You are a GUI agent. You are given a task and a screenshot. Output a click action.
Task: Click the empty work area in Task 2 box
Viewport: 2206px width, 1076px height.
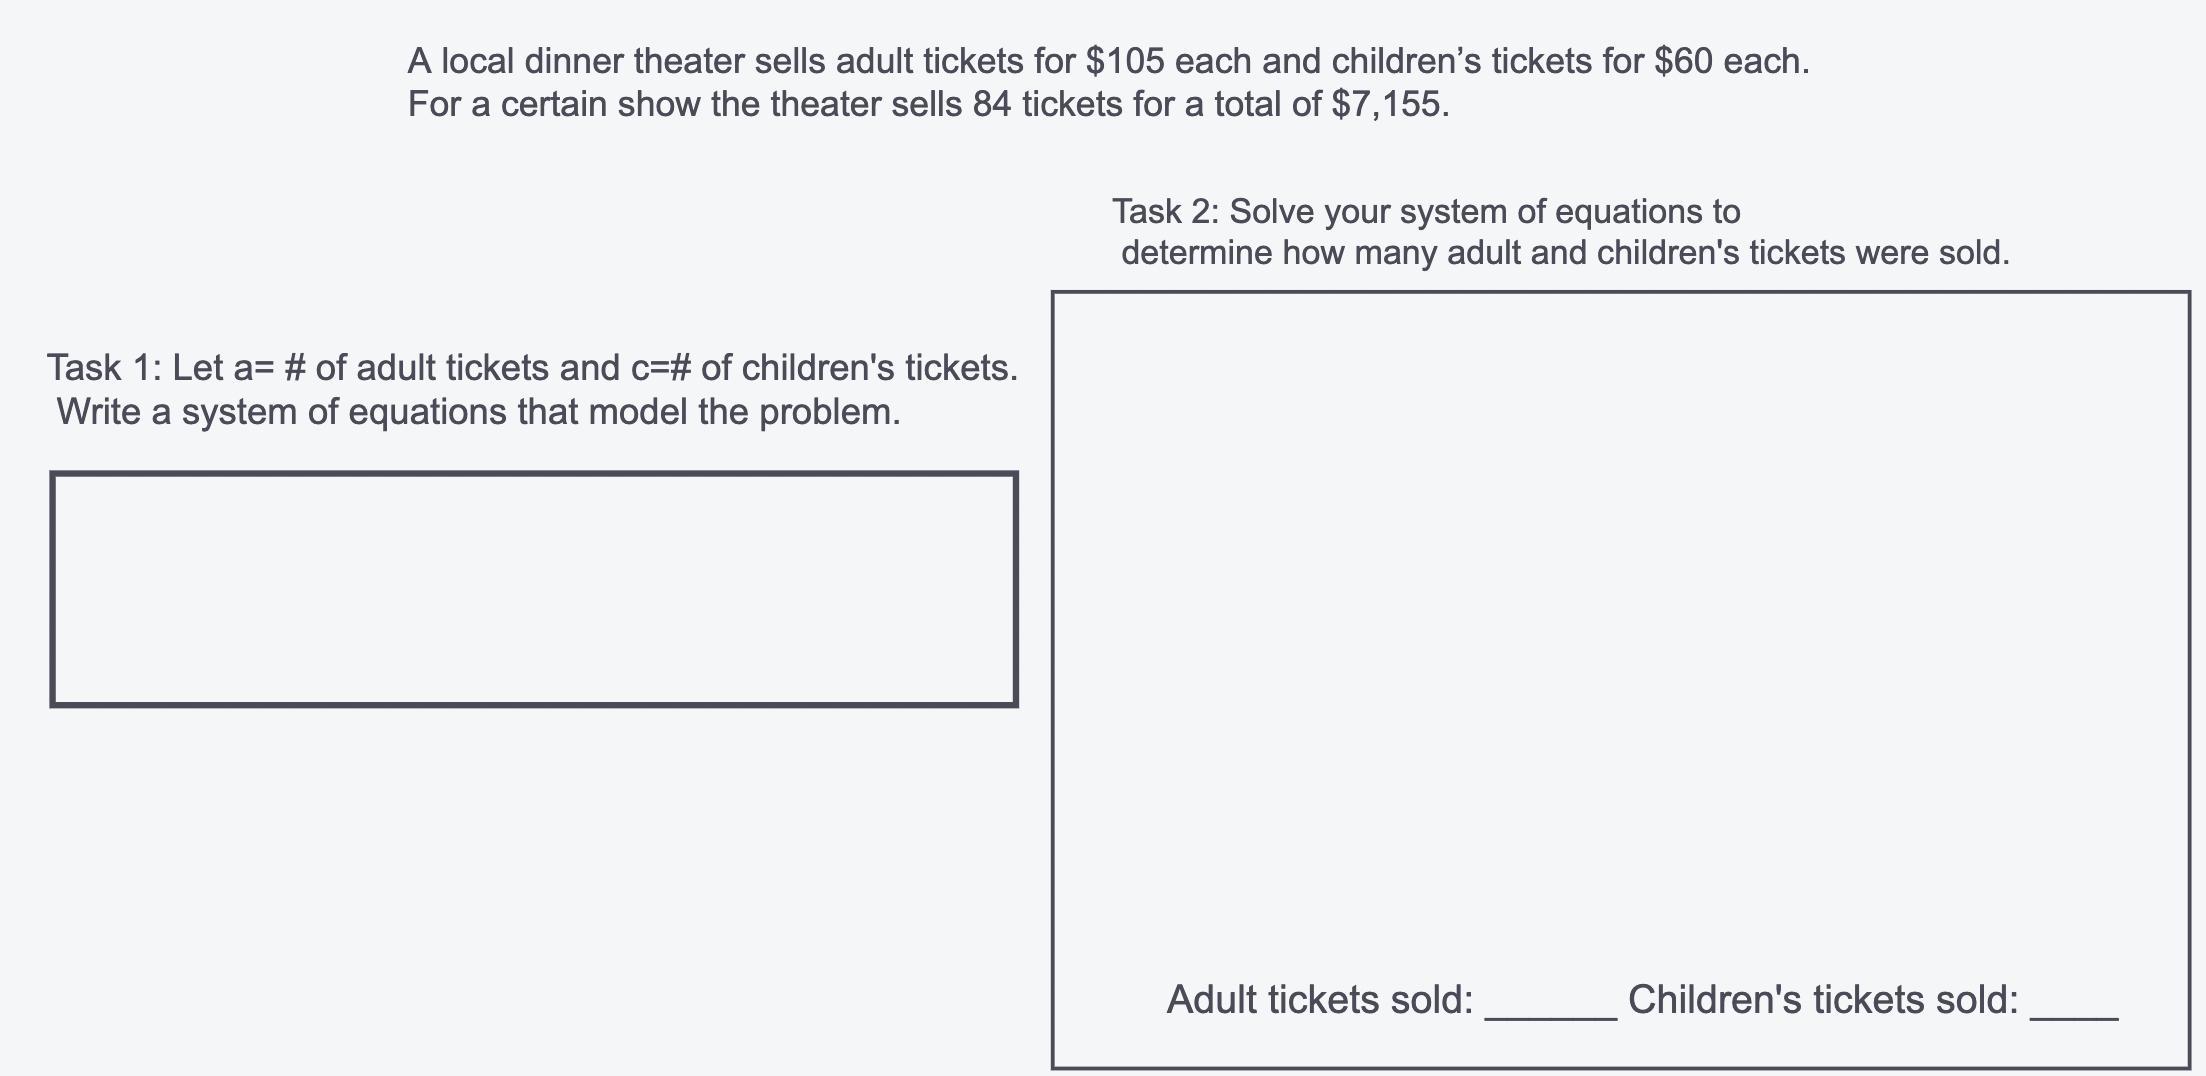1620,620
